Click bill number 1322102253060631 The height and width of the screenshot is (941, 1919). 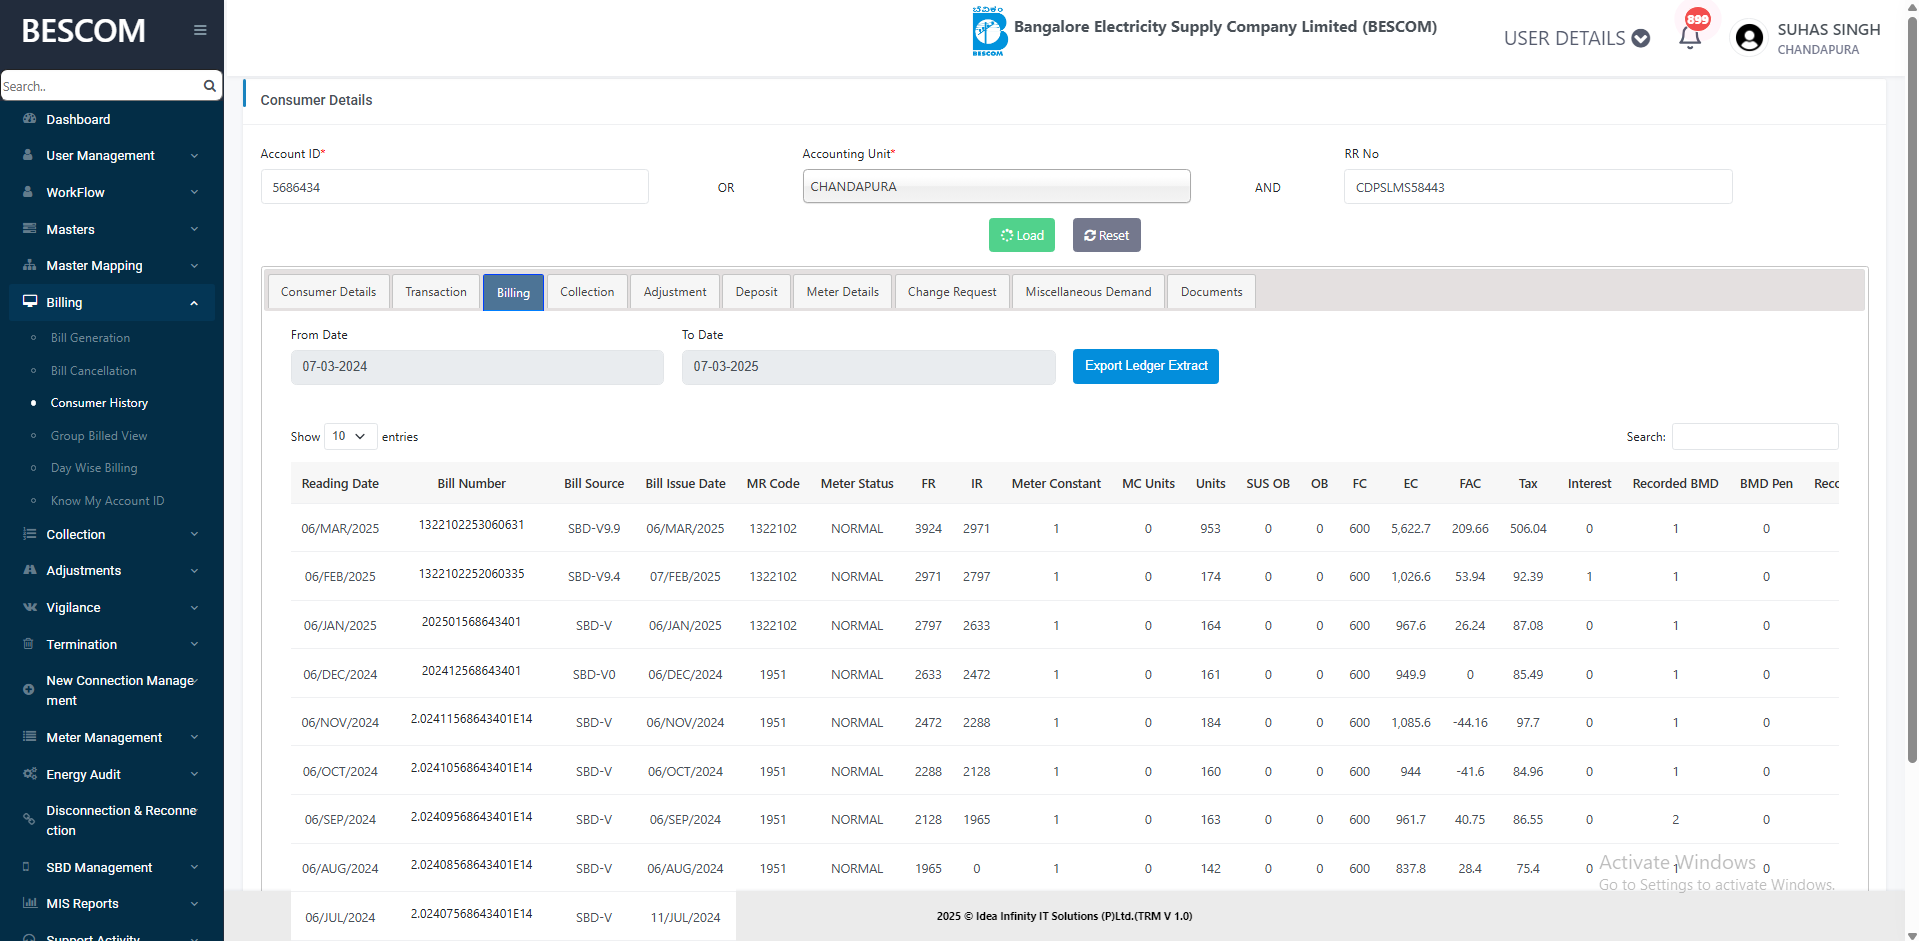[471, 525]
